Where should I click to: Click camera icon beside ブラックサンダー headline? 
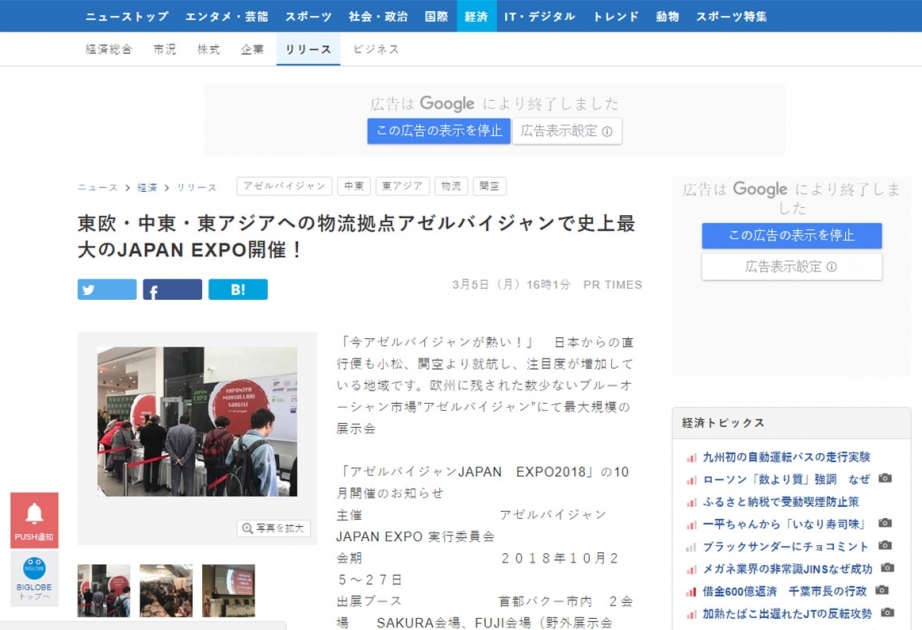coord(885,545)
